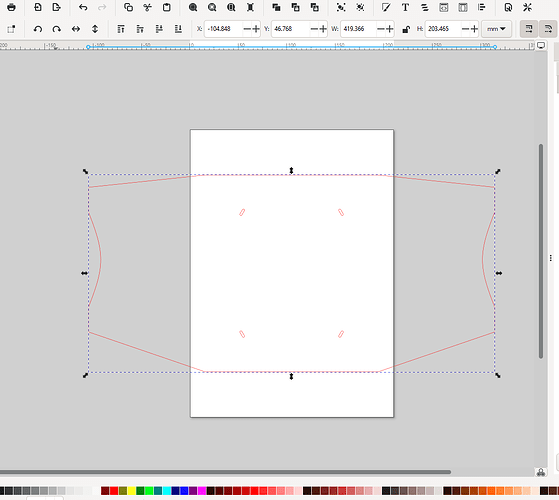Rotate selection 90° counter-clockwise
The image size is (559, 500).
pyautogui.click(x=38, y=29)
